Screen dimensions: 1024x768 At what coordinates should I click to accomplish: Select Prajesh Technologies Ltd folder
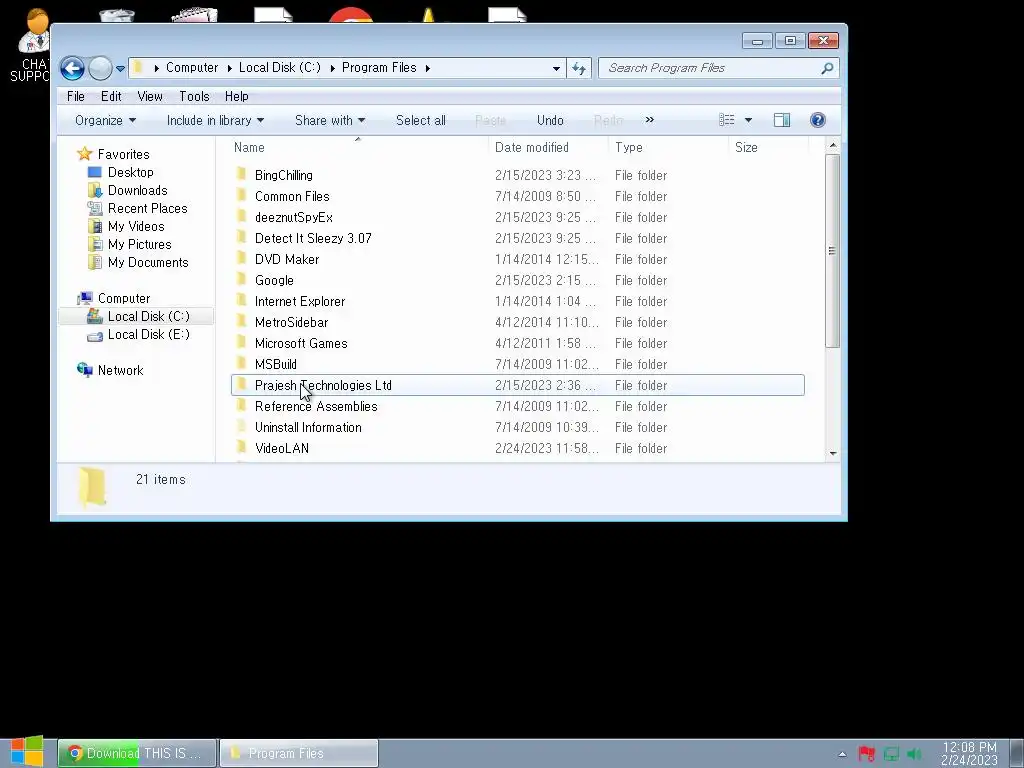(518, 385)
